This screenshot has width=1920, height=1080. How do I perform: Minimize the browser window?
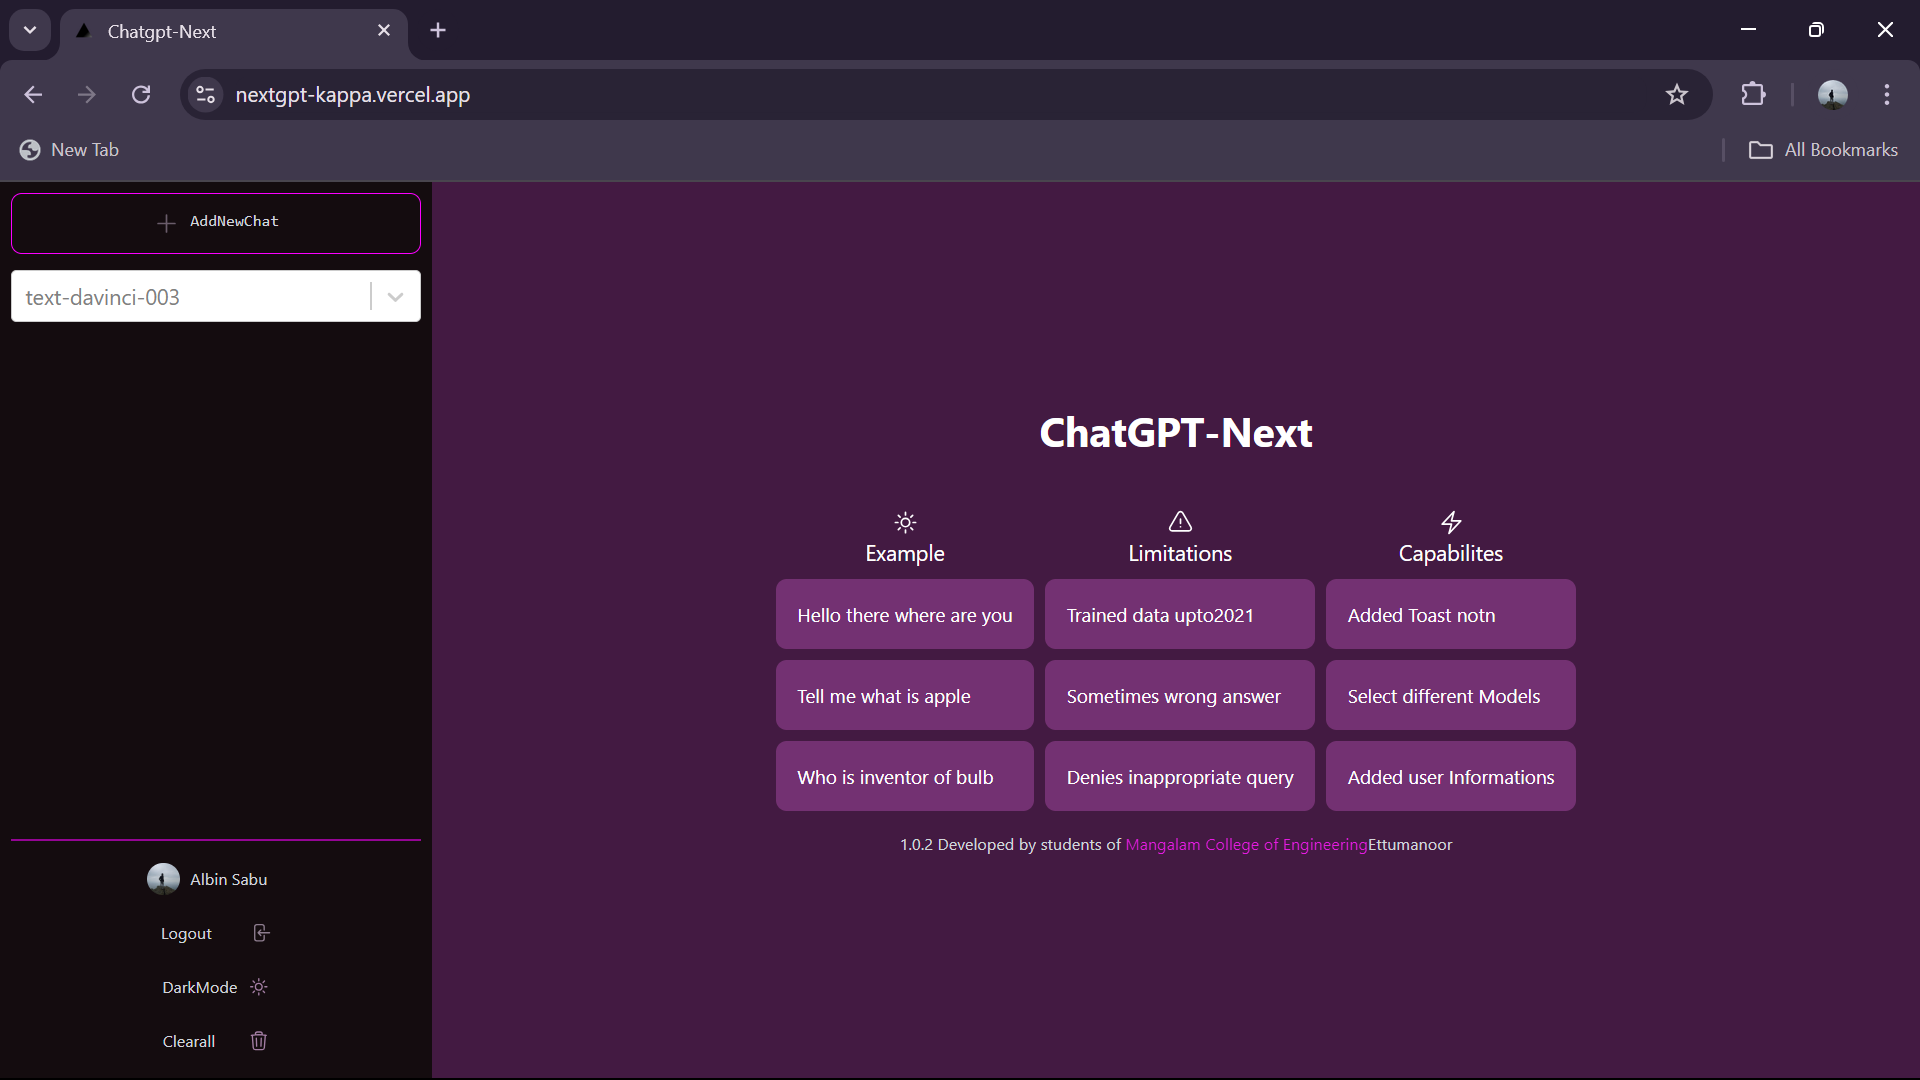pos(1748,30)
